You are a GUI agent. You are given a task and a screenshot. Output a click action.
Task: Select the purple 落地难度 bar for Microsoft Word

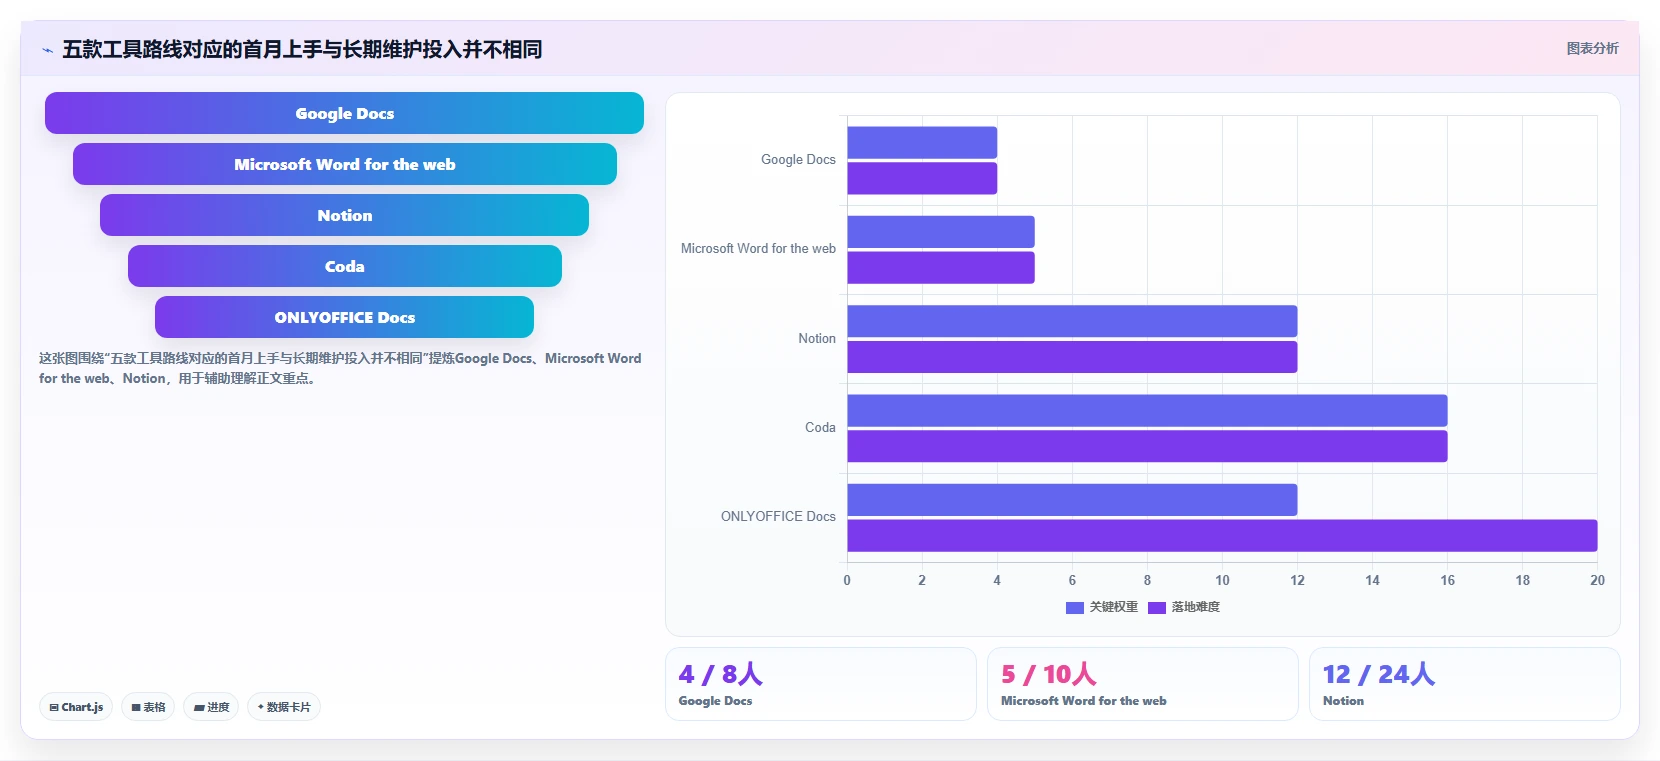pos(941,268)
